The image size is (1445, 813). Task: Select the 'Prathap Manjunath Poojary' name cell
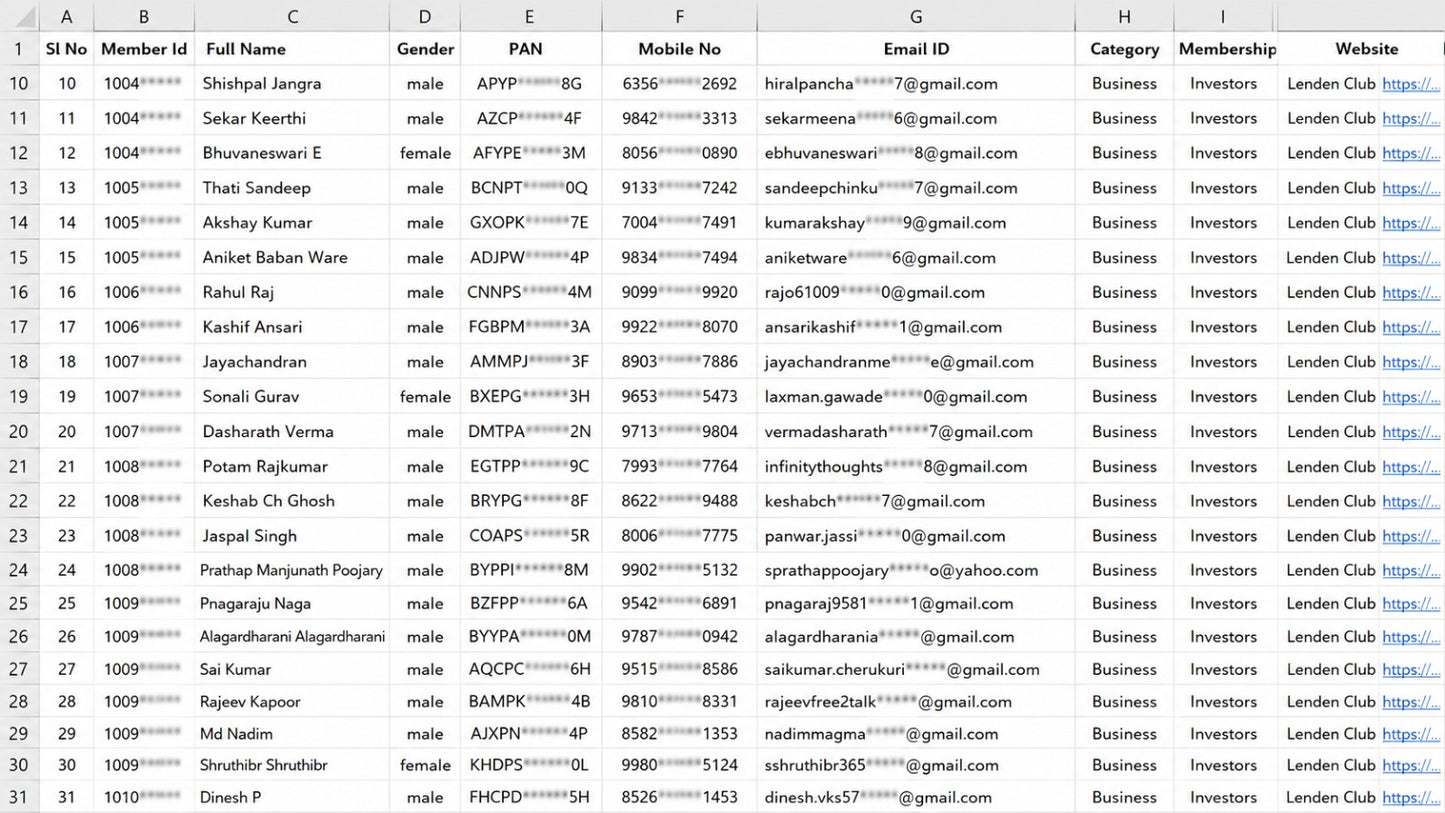coord(292,570)
